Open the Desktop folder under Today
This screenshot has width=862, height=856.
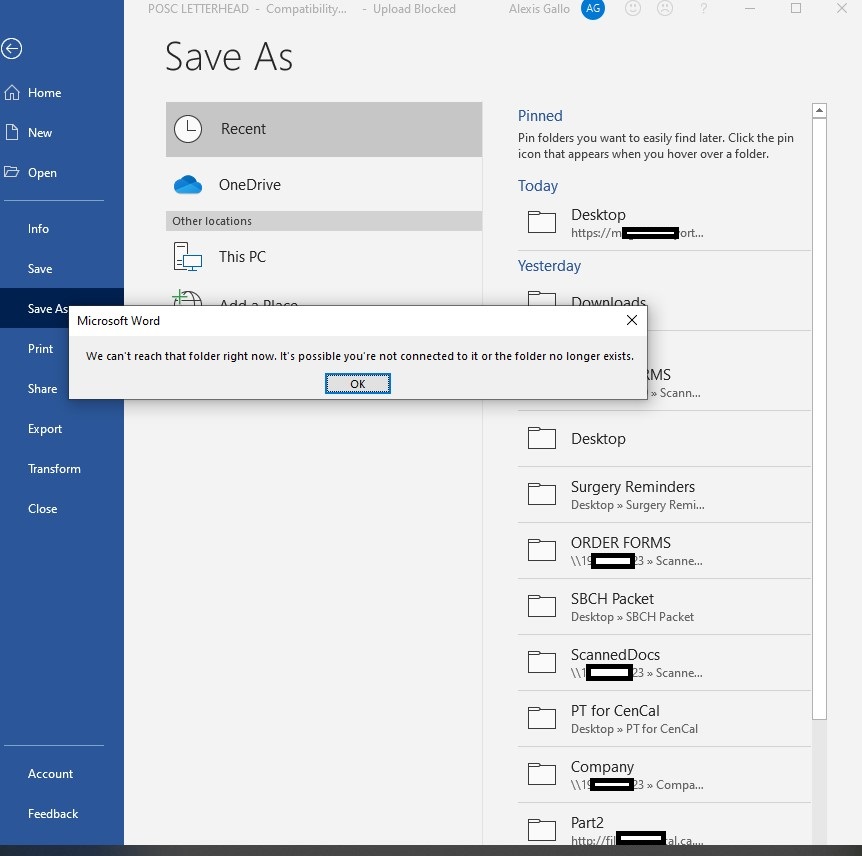[664, 223]
